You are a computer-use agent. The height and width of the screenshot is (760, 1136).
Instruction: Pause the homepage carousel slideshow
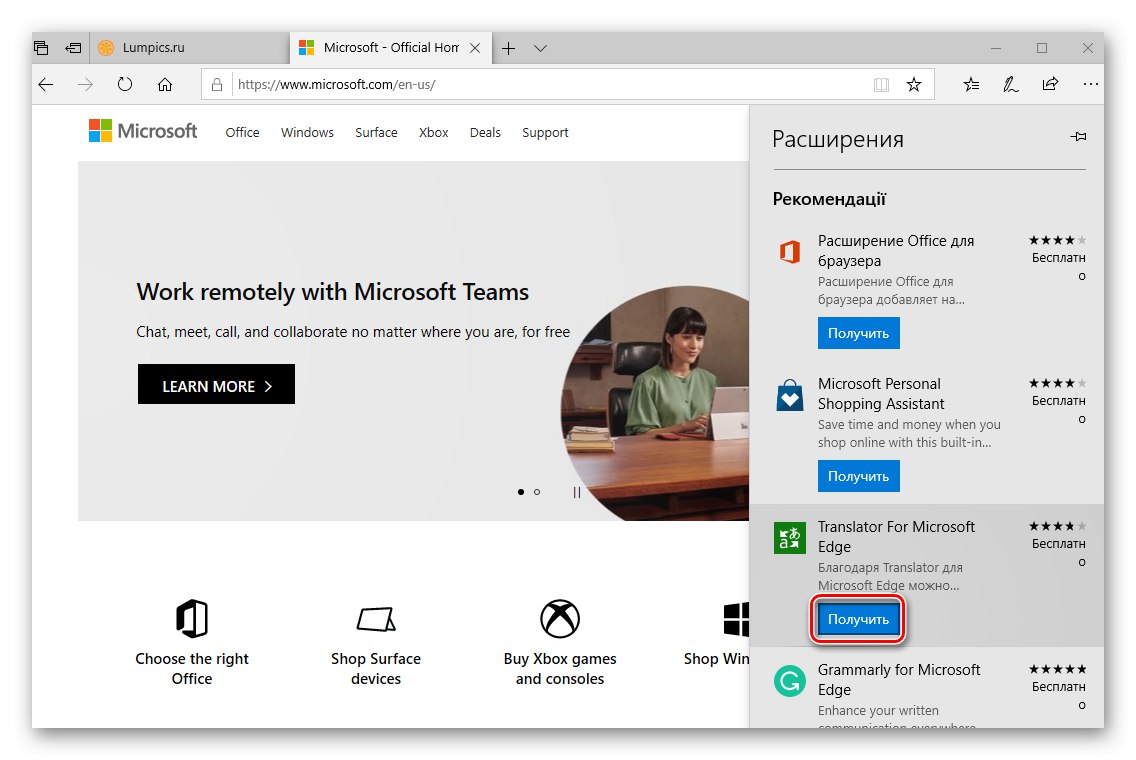click(x=576, y=492)
